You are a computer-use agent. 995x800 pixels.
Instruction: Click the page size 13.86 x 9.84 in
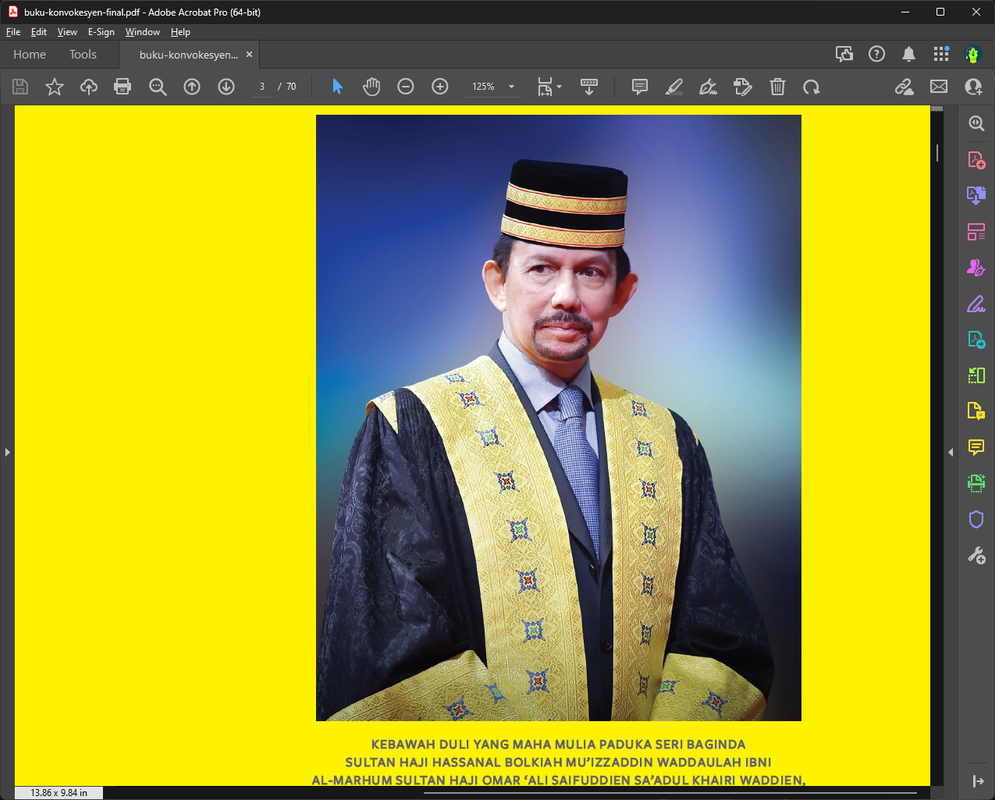click(58, 793)
